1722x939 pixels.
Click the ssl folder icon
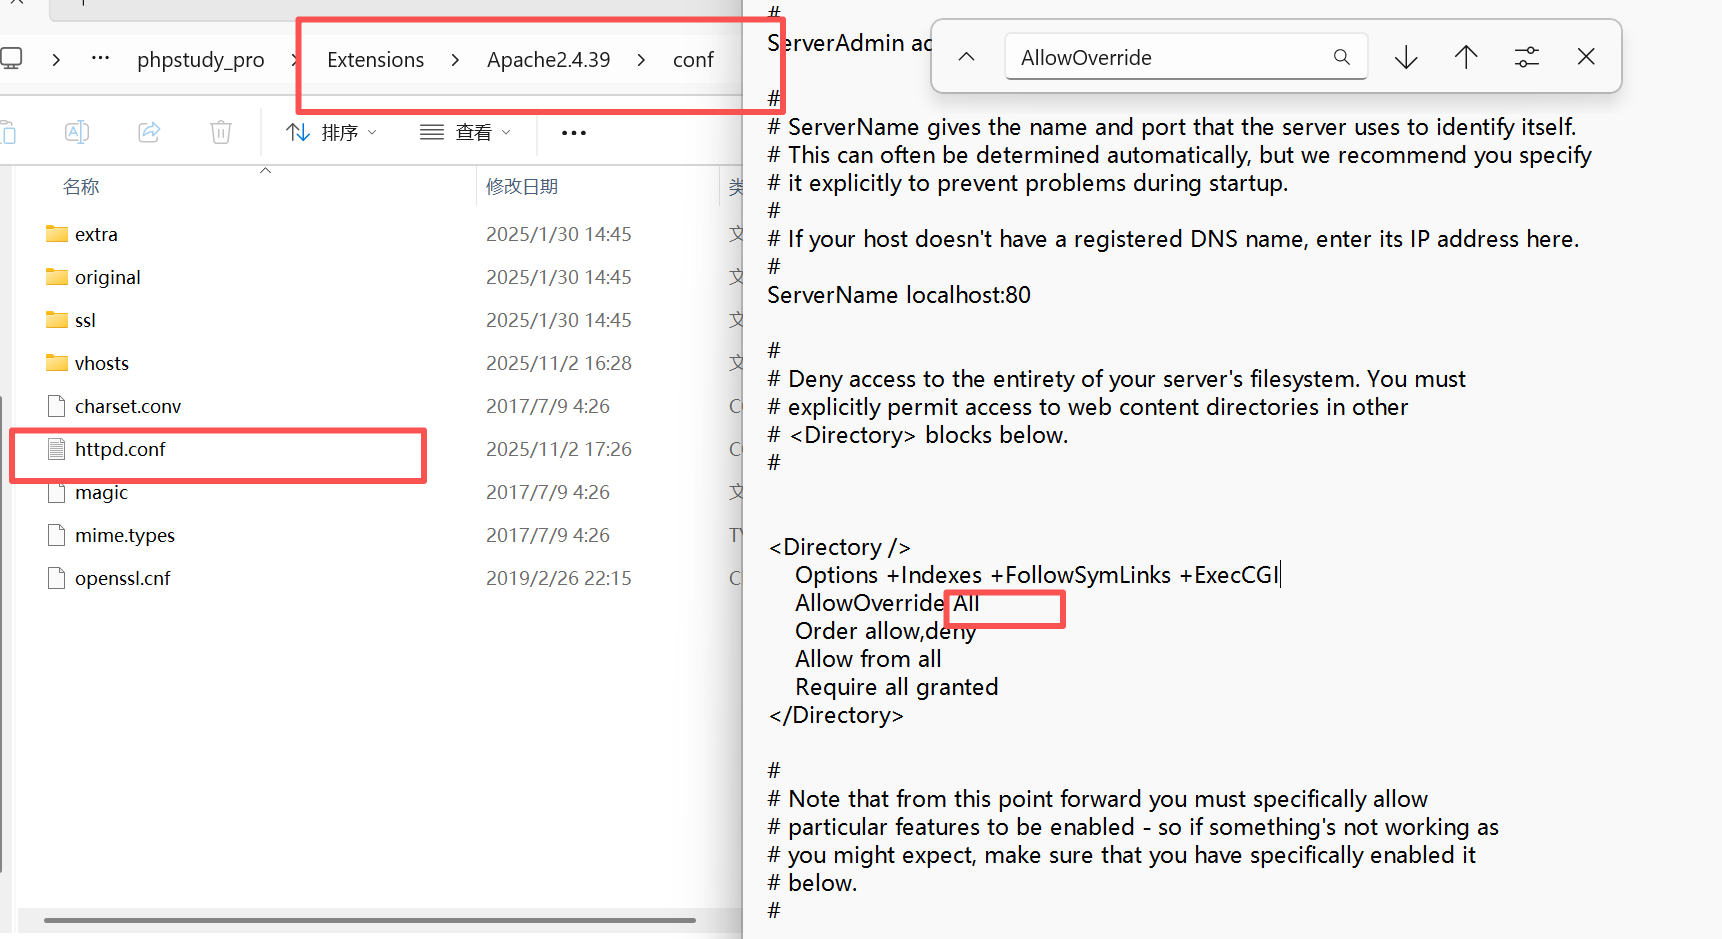57,320
